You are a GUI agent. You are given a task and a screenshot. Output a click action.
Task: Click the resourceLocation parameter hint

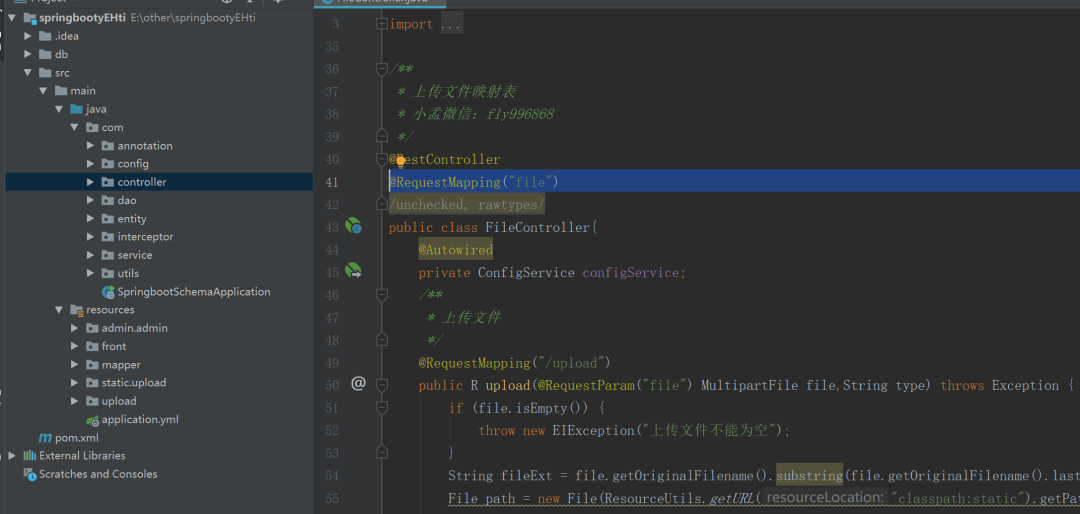pos(824,497)
